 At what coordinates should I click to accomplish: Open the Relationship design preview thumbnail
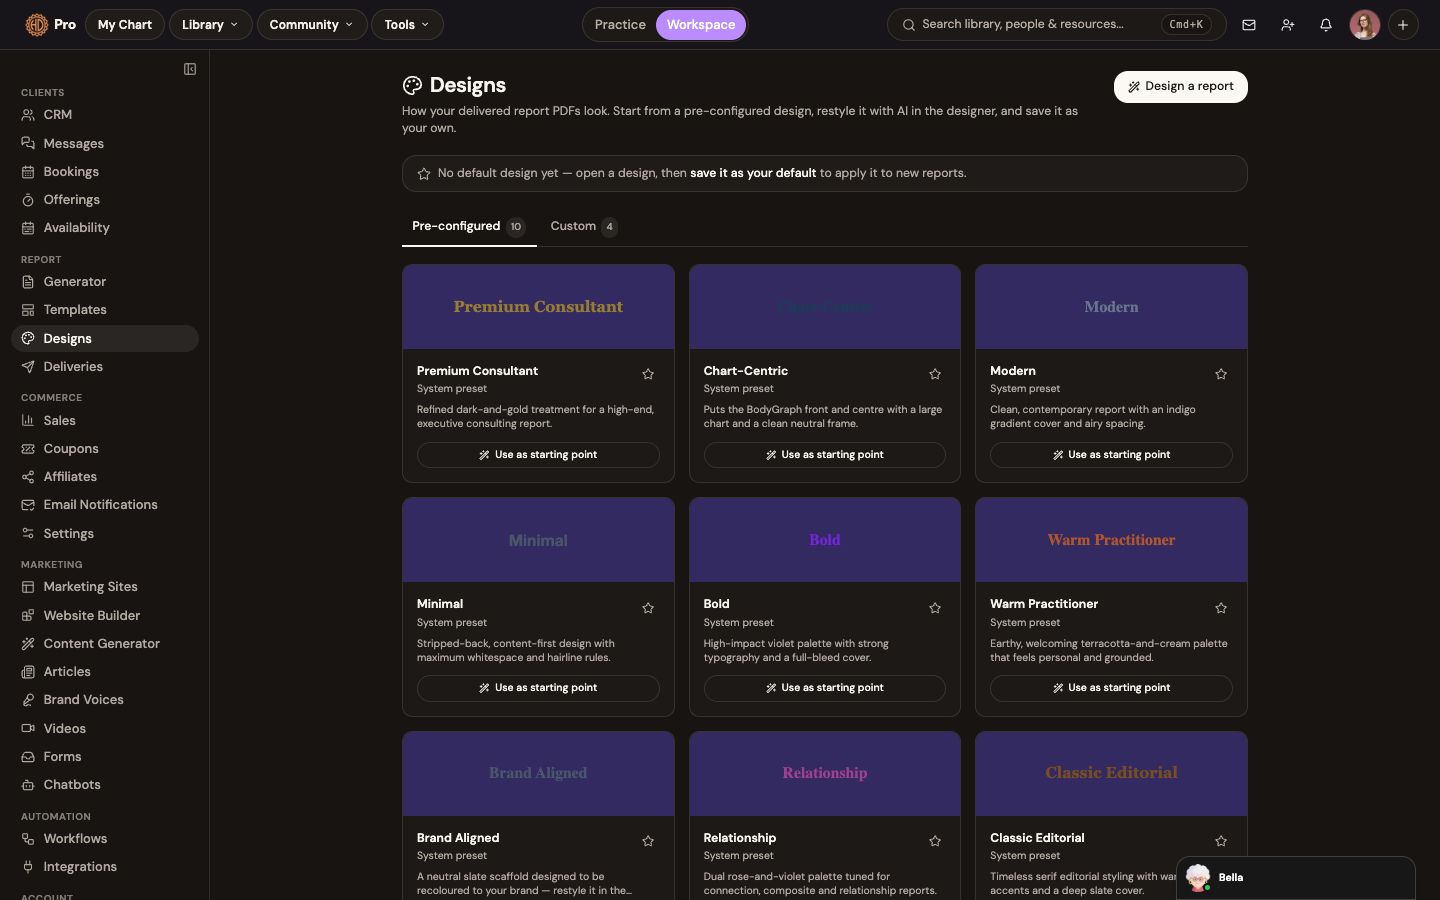pos(825,773)
